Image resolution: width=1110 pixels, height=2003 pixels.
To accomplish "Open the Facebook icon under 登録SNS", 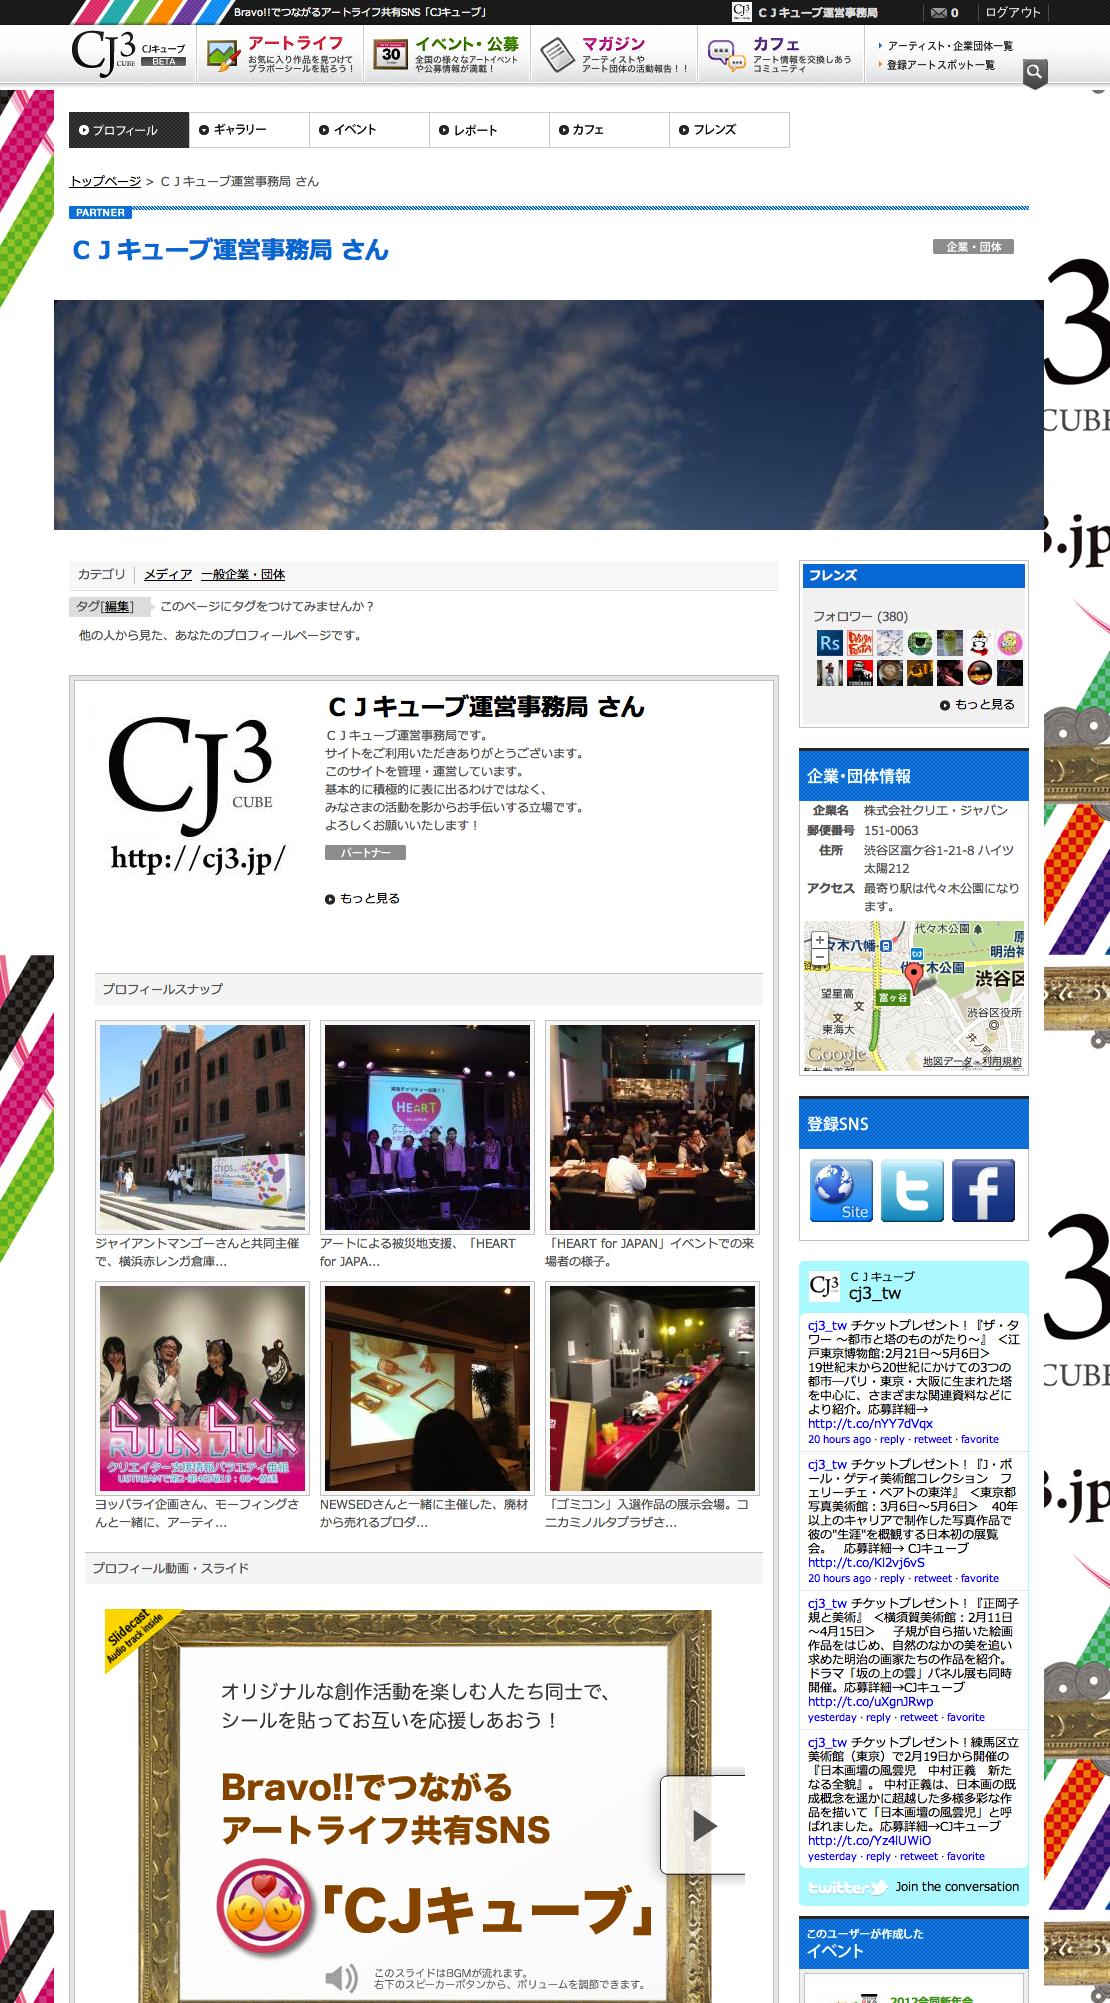I will [x=983, y=1190].
